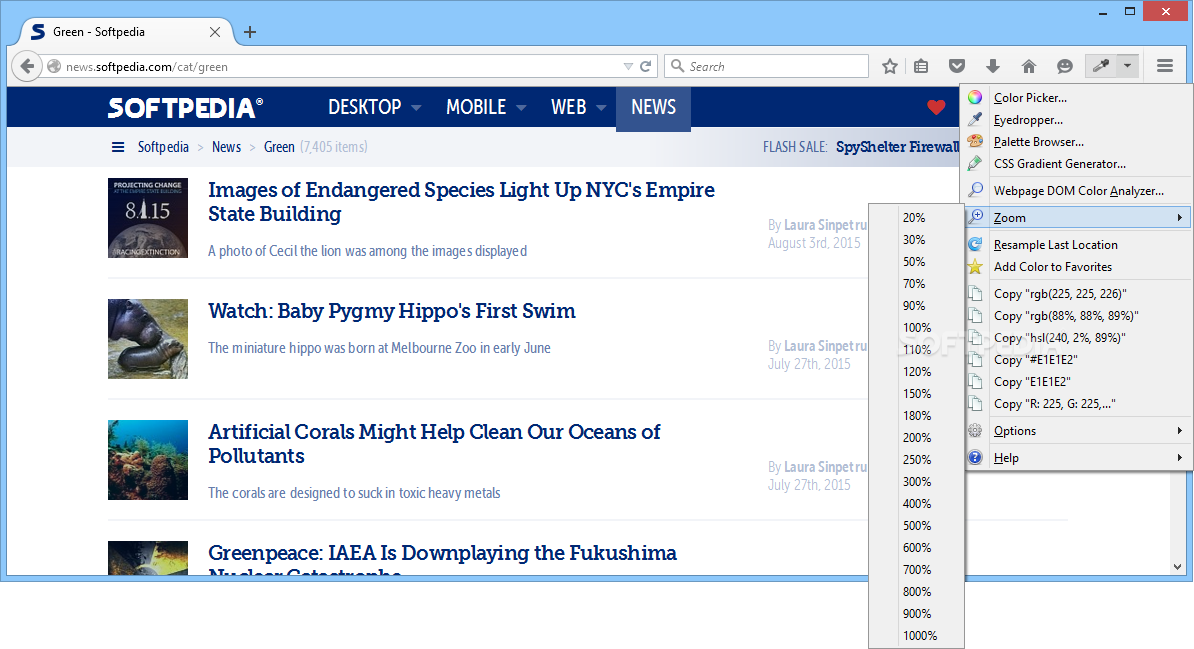
Task: Click the browser Back arrow button
Action: click(27, 66)
